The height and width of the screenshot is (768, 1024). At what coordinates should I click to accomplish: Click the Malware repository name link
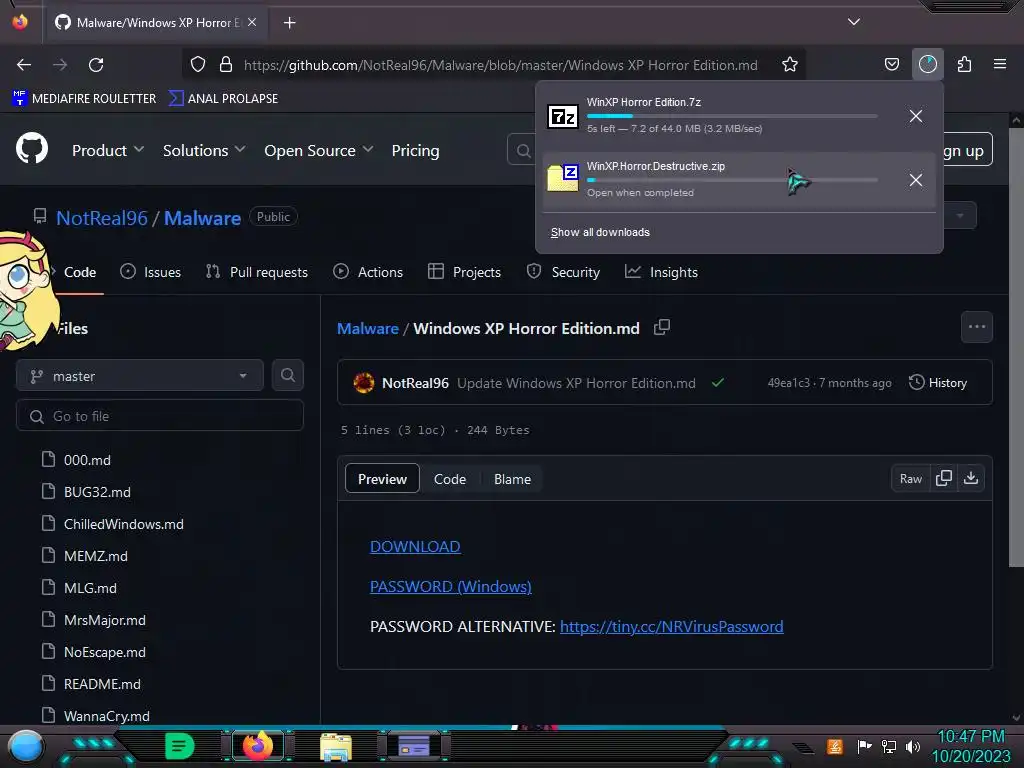[202, 218]
